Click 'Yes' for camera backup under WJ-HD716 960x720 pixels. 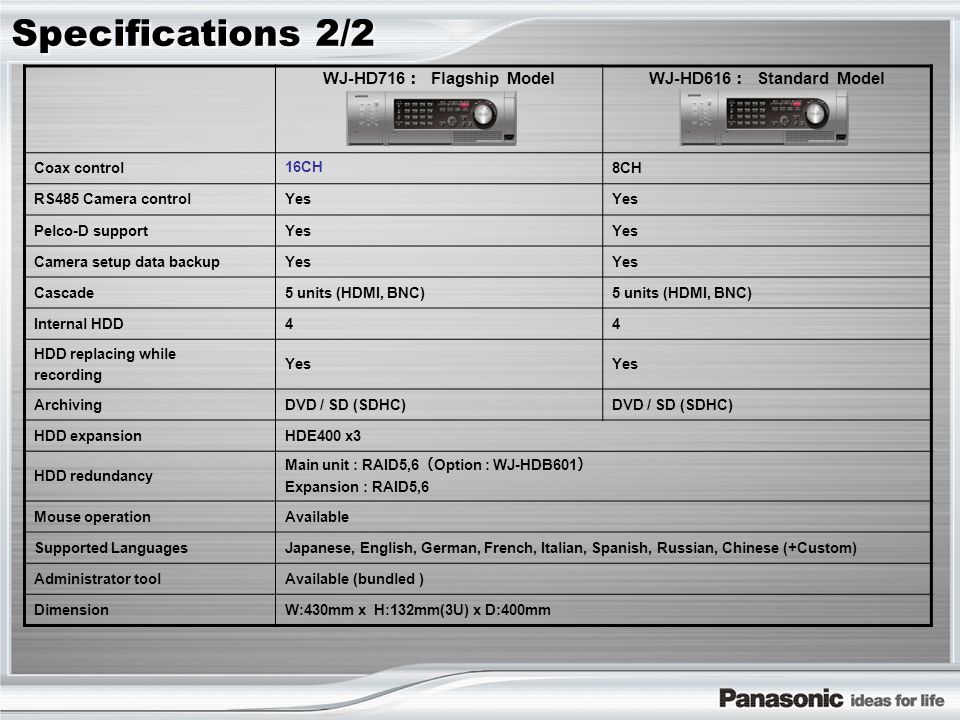298,262
